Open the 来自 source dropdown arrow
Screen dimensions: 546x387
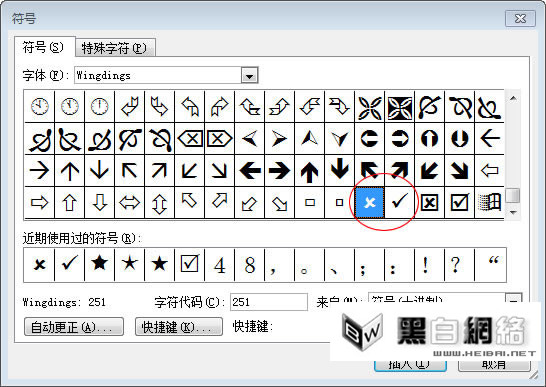click(x=514, y=300)
